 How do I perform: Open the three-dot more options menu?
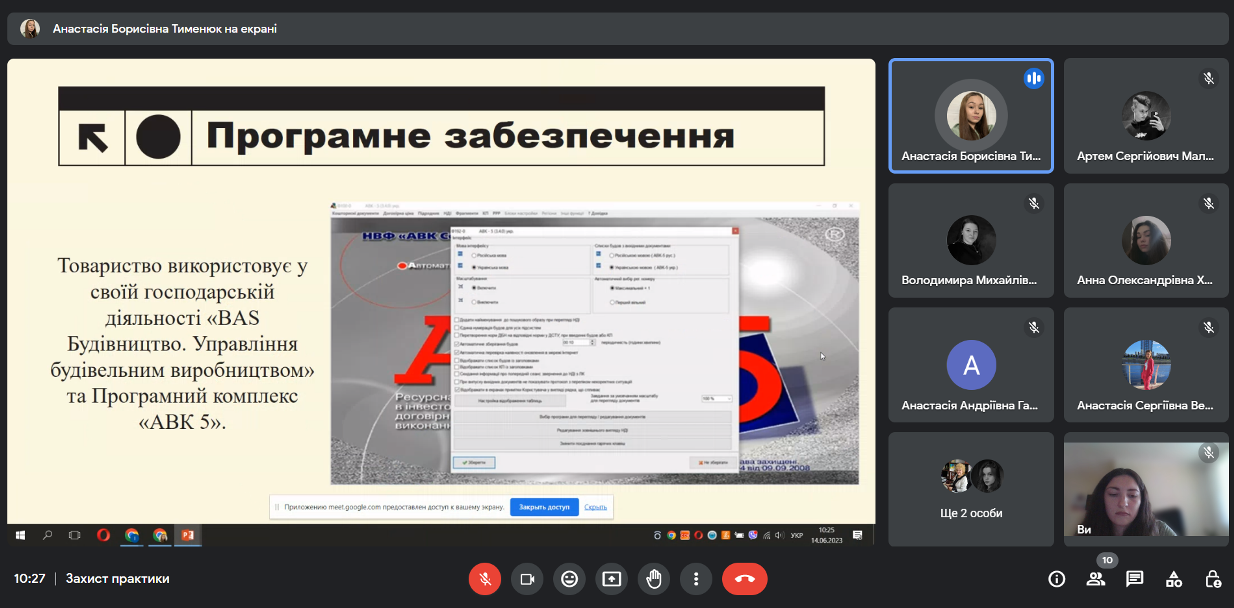695,578
